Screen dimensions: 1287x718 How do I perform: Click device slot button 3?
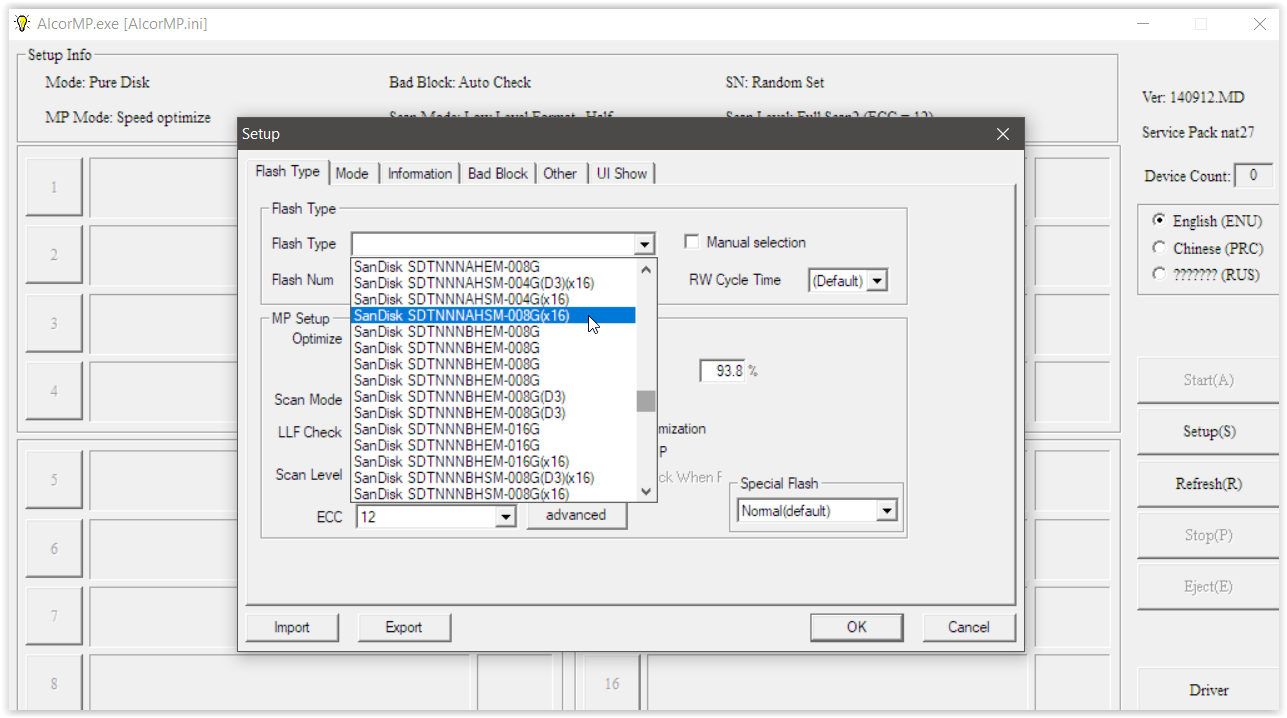pyautogui.click(x=54, y=323)
